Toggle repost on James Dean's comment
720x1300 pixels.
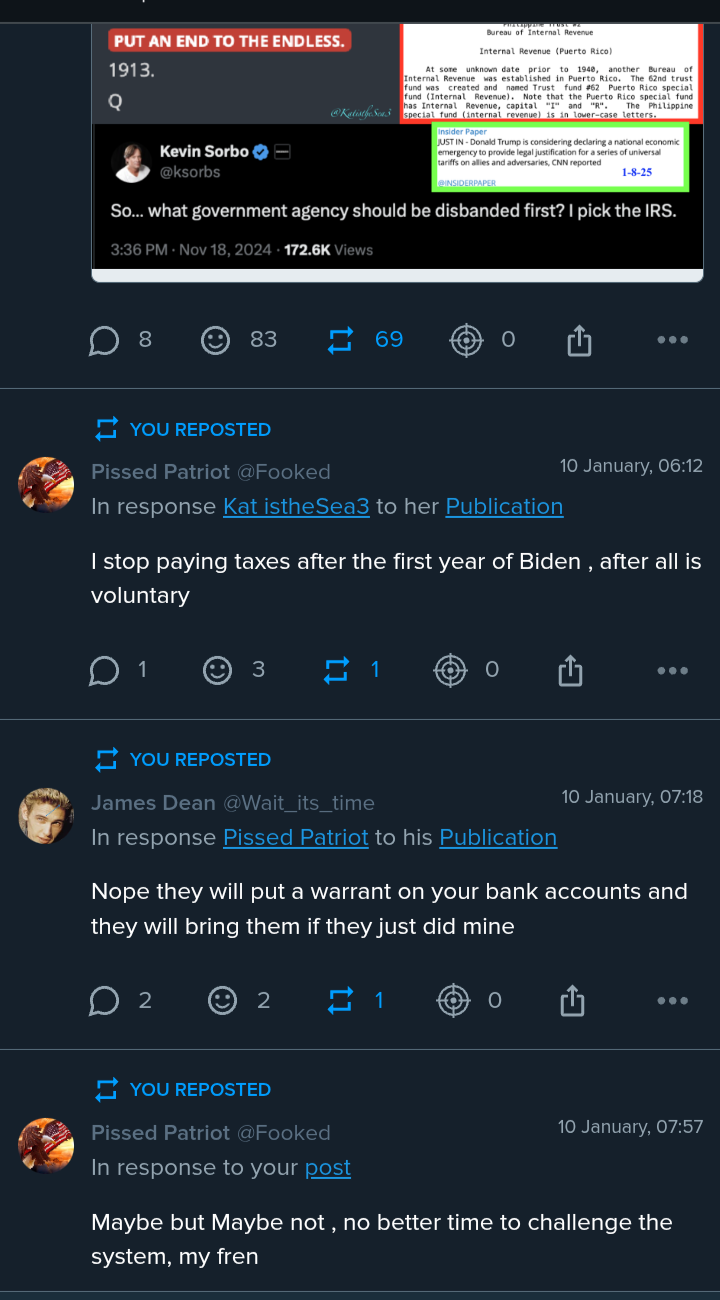pos(340,1001)
